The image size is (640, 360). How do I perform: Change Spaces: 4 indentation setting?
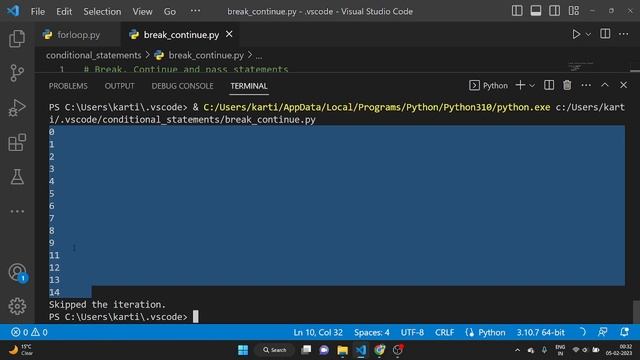371,332
